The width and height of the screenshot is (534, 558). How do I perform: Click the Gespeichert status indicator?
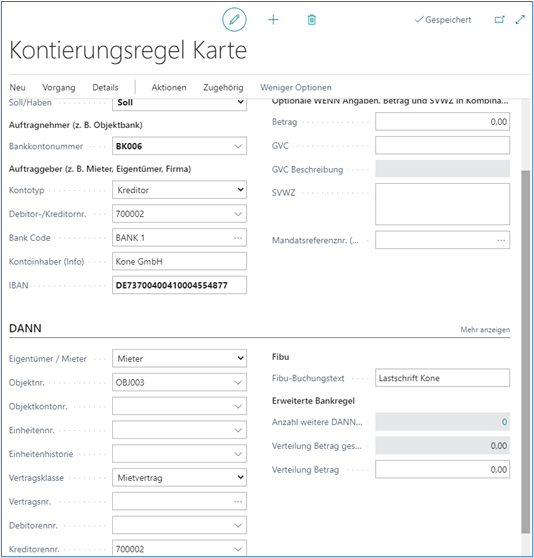pos(443,20)
